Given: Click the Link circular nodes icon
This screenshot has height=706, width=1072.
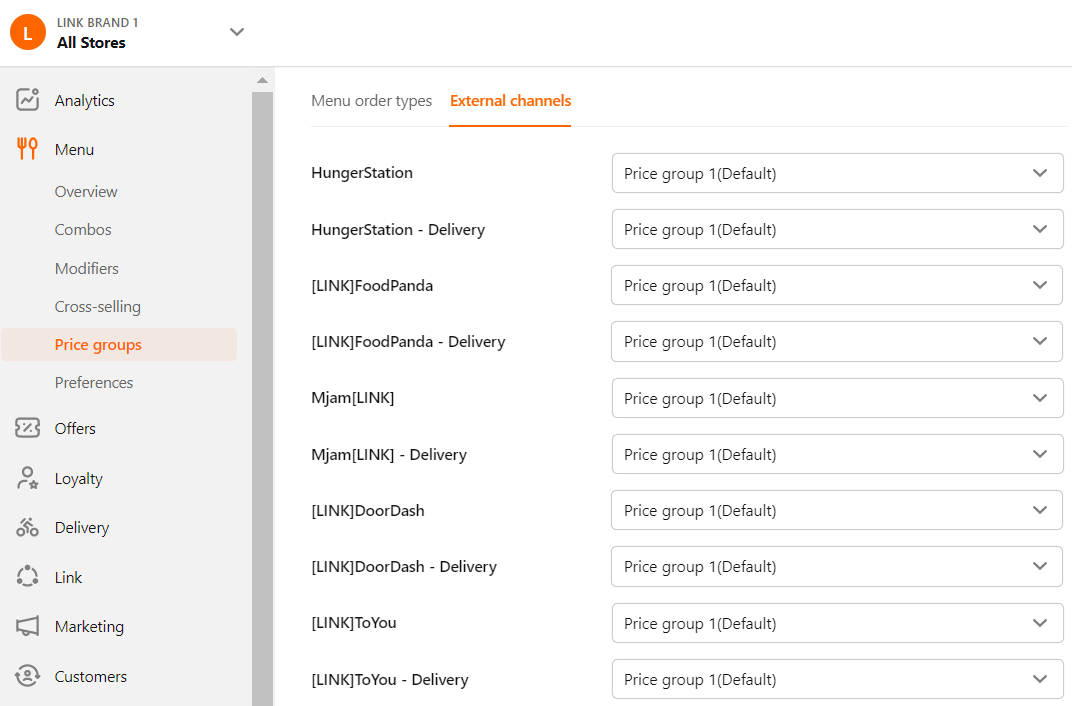Looking at the screenshot, I should (x=27, y=576).
